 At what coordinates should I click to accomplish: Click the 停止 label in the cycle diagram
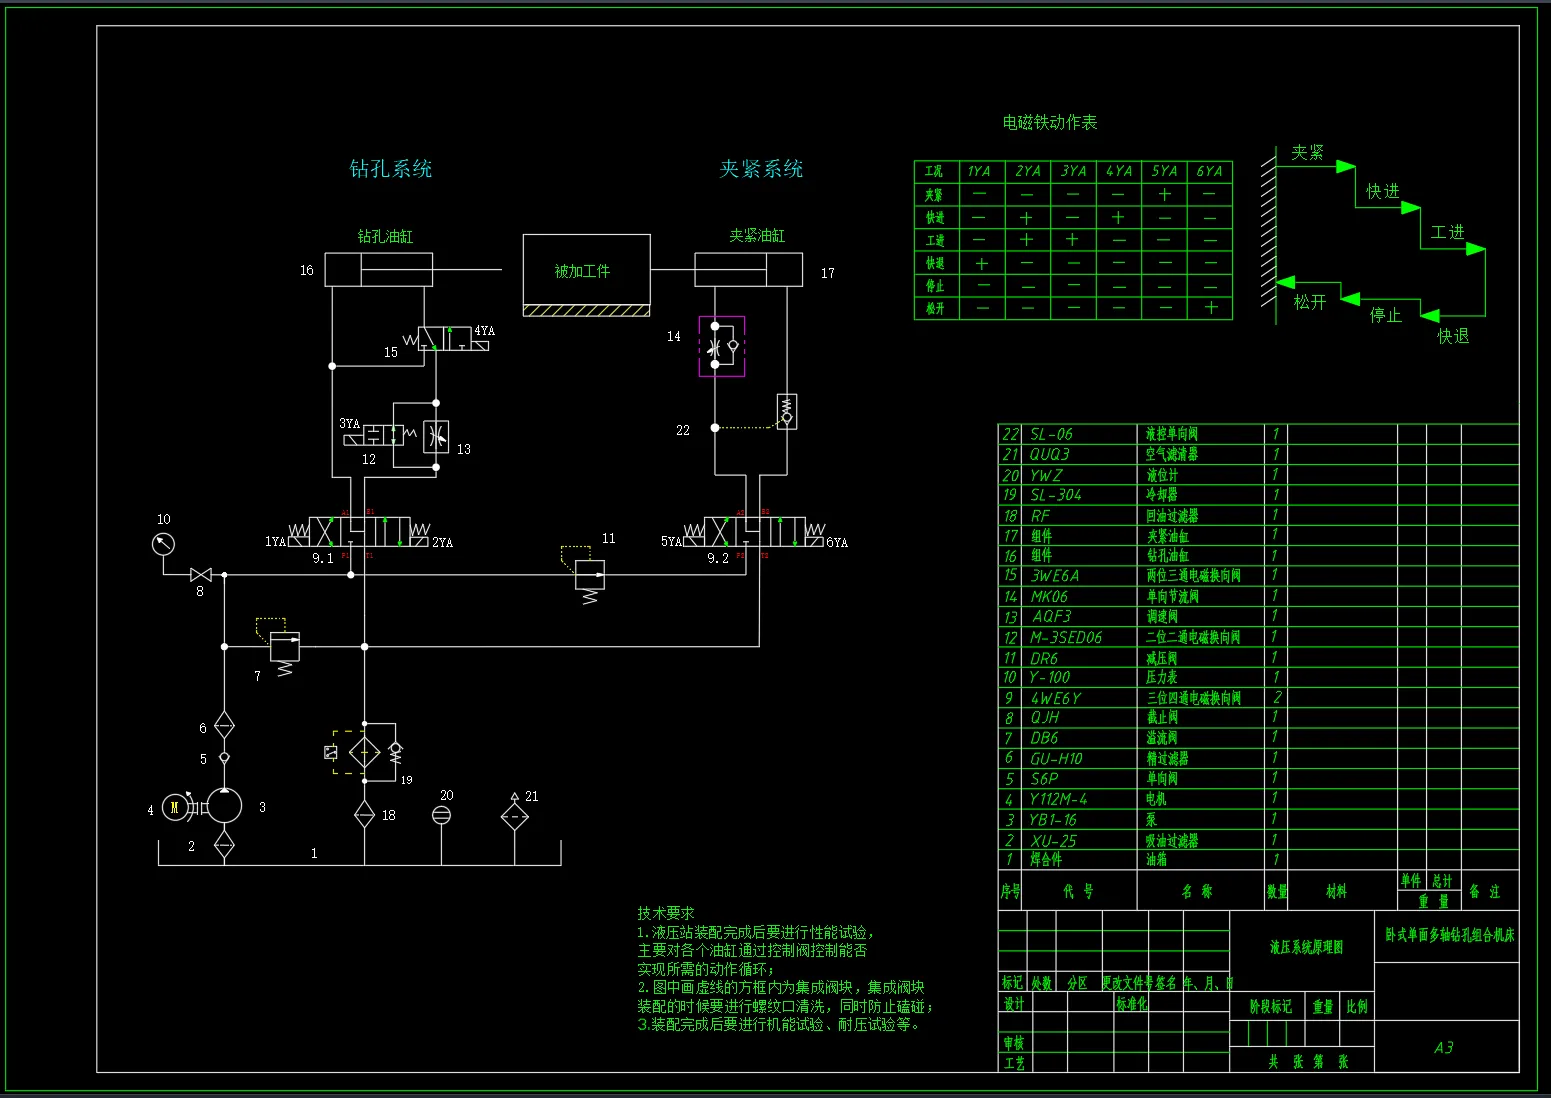tap(1386, 315)
